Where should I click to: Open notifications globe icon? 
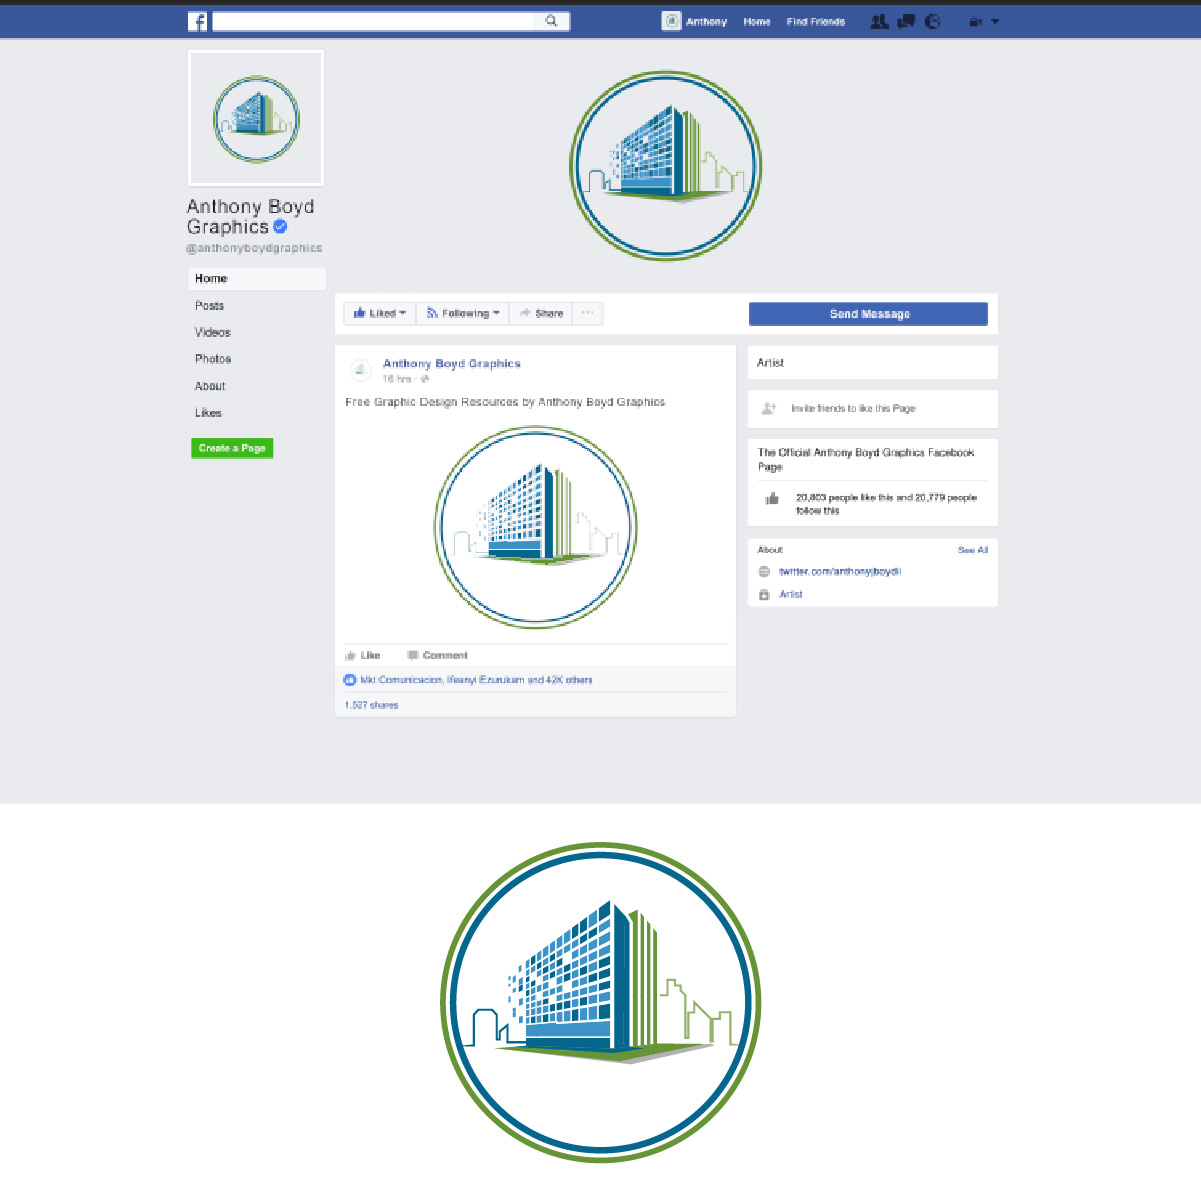point(933,21)
